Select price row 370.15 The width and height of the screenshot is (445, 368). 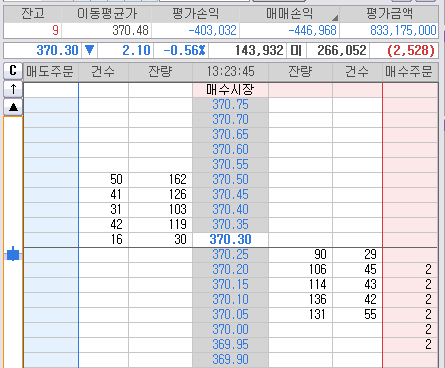coord(230,285)
